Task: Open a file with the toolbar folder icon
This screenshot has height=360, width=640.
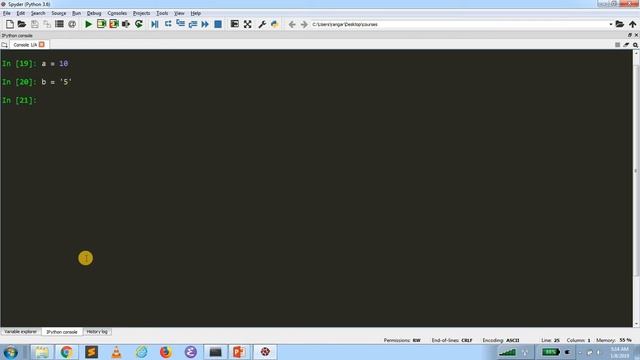Action: [22, 24]
